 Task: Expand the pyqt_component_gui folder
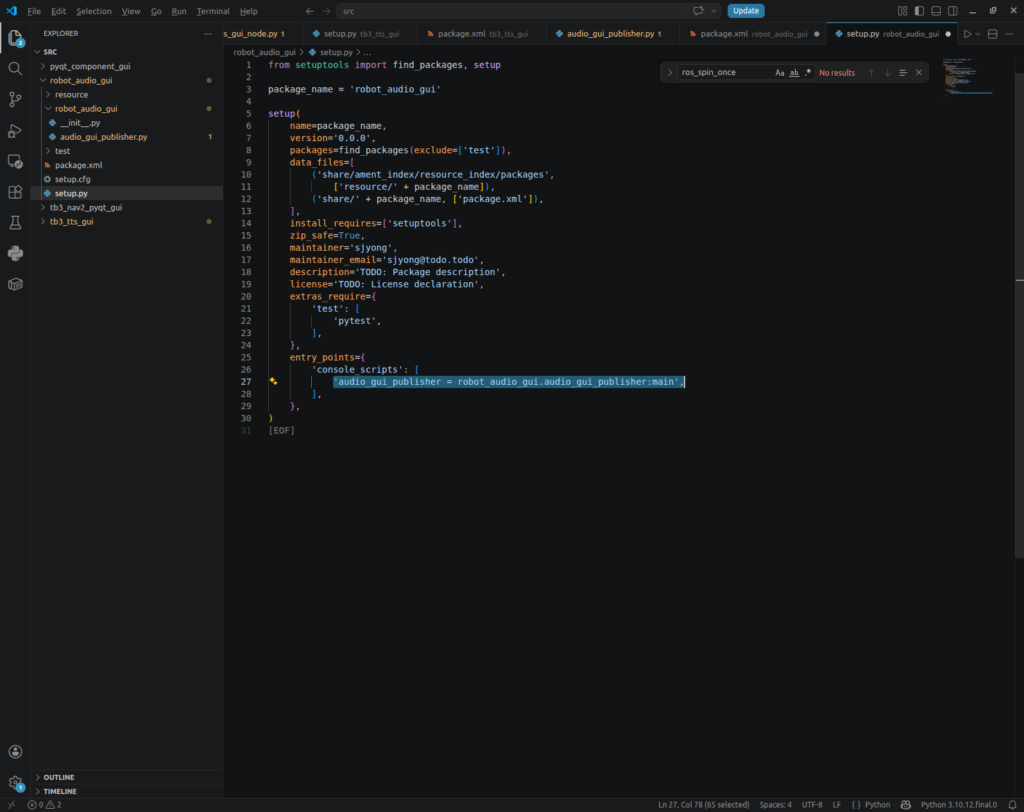pyautogui.click(x=43, y=66)
